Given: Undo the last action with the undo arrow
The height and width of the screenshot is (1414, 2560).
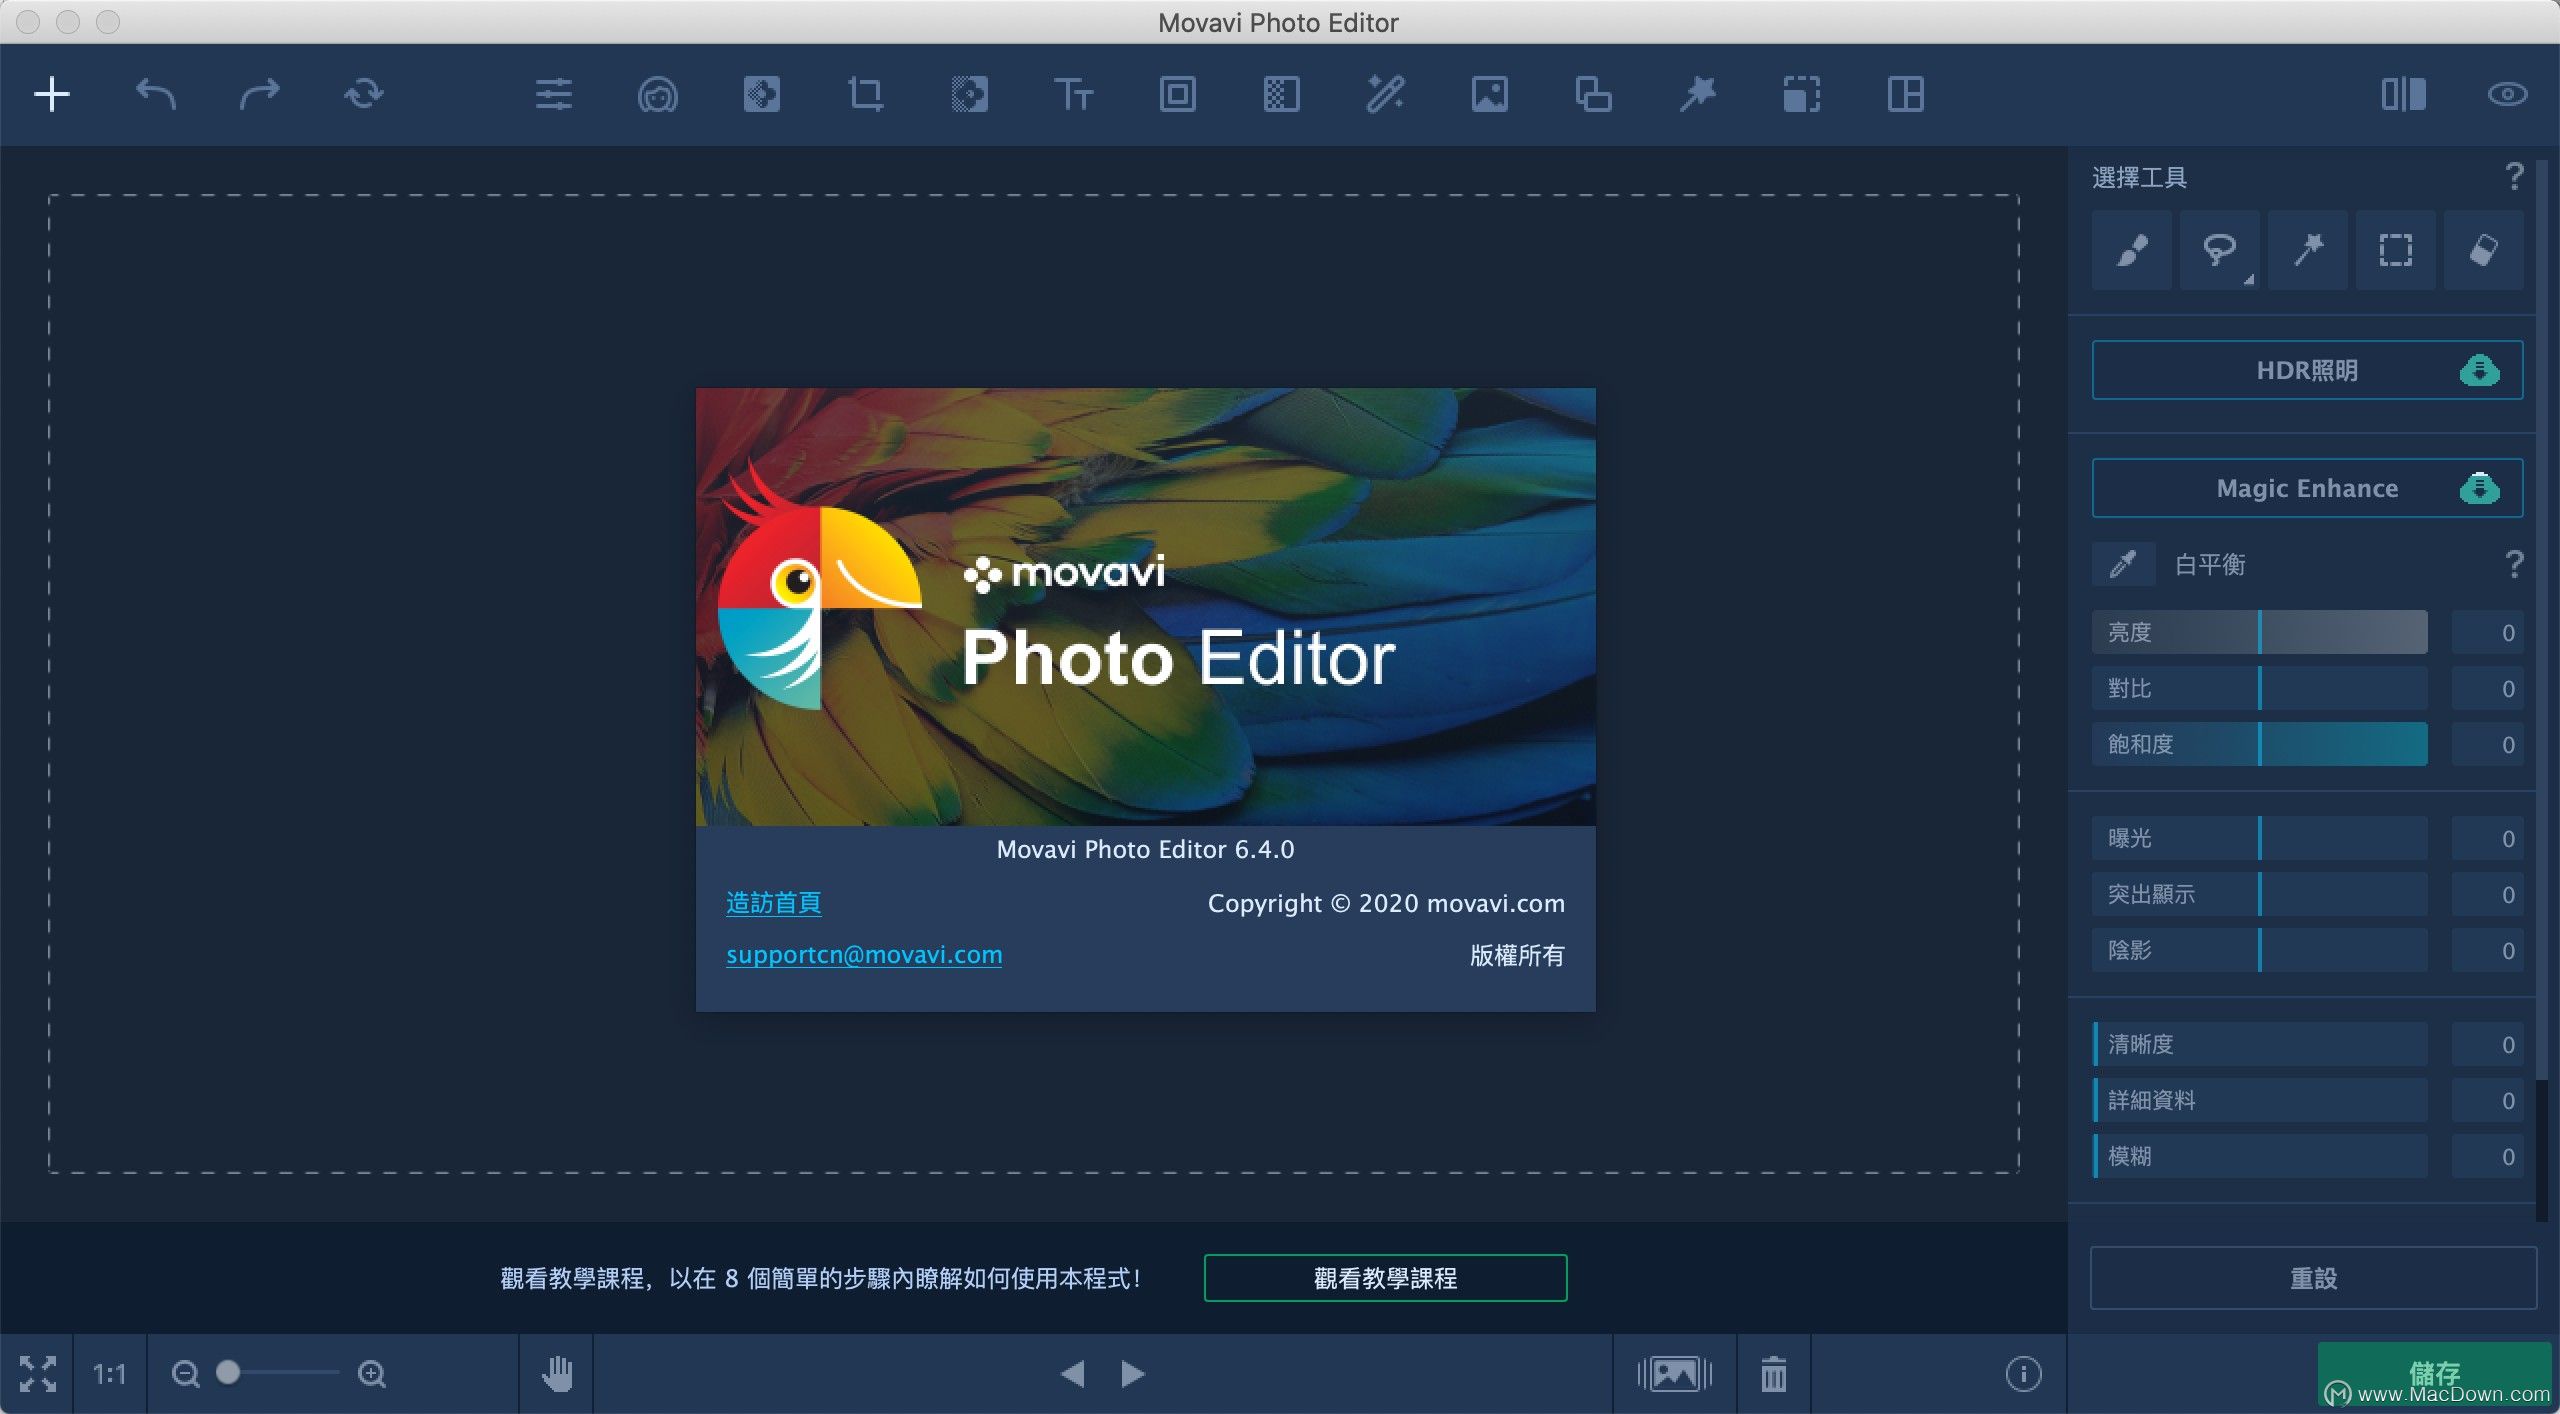Looking at the screenshot, I should tap(156, 95).
